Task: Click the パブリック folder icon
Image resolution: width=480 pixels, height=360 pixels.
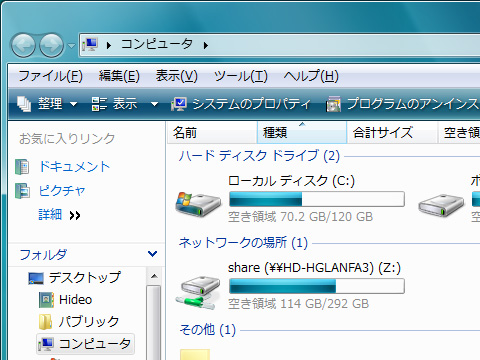Action: tap(45, 322)
